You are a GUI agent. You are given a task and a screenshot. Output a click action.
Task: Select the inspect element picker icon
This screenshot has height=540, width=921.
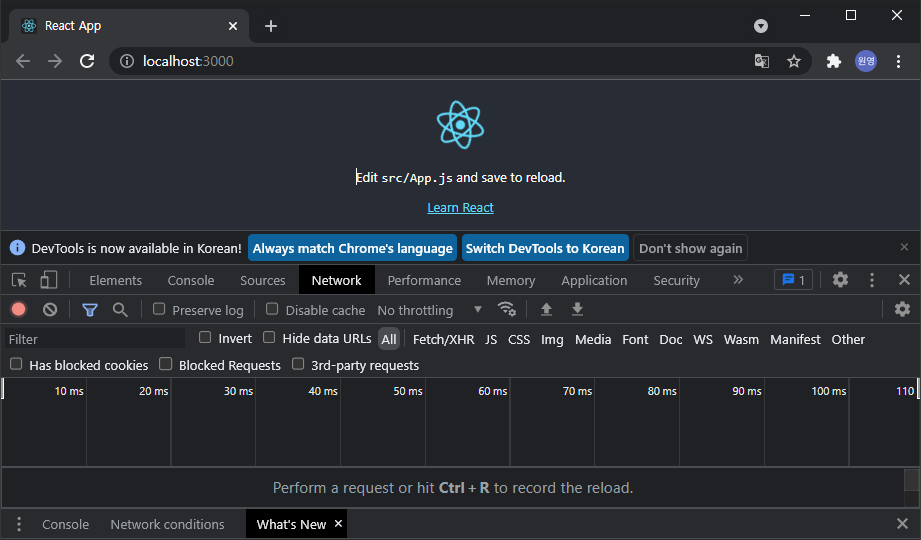[19, 280]
